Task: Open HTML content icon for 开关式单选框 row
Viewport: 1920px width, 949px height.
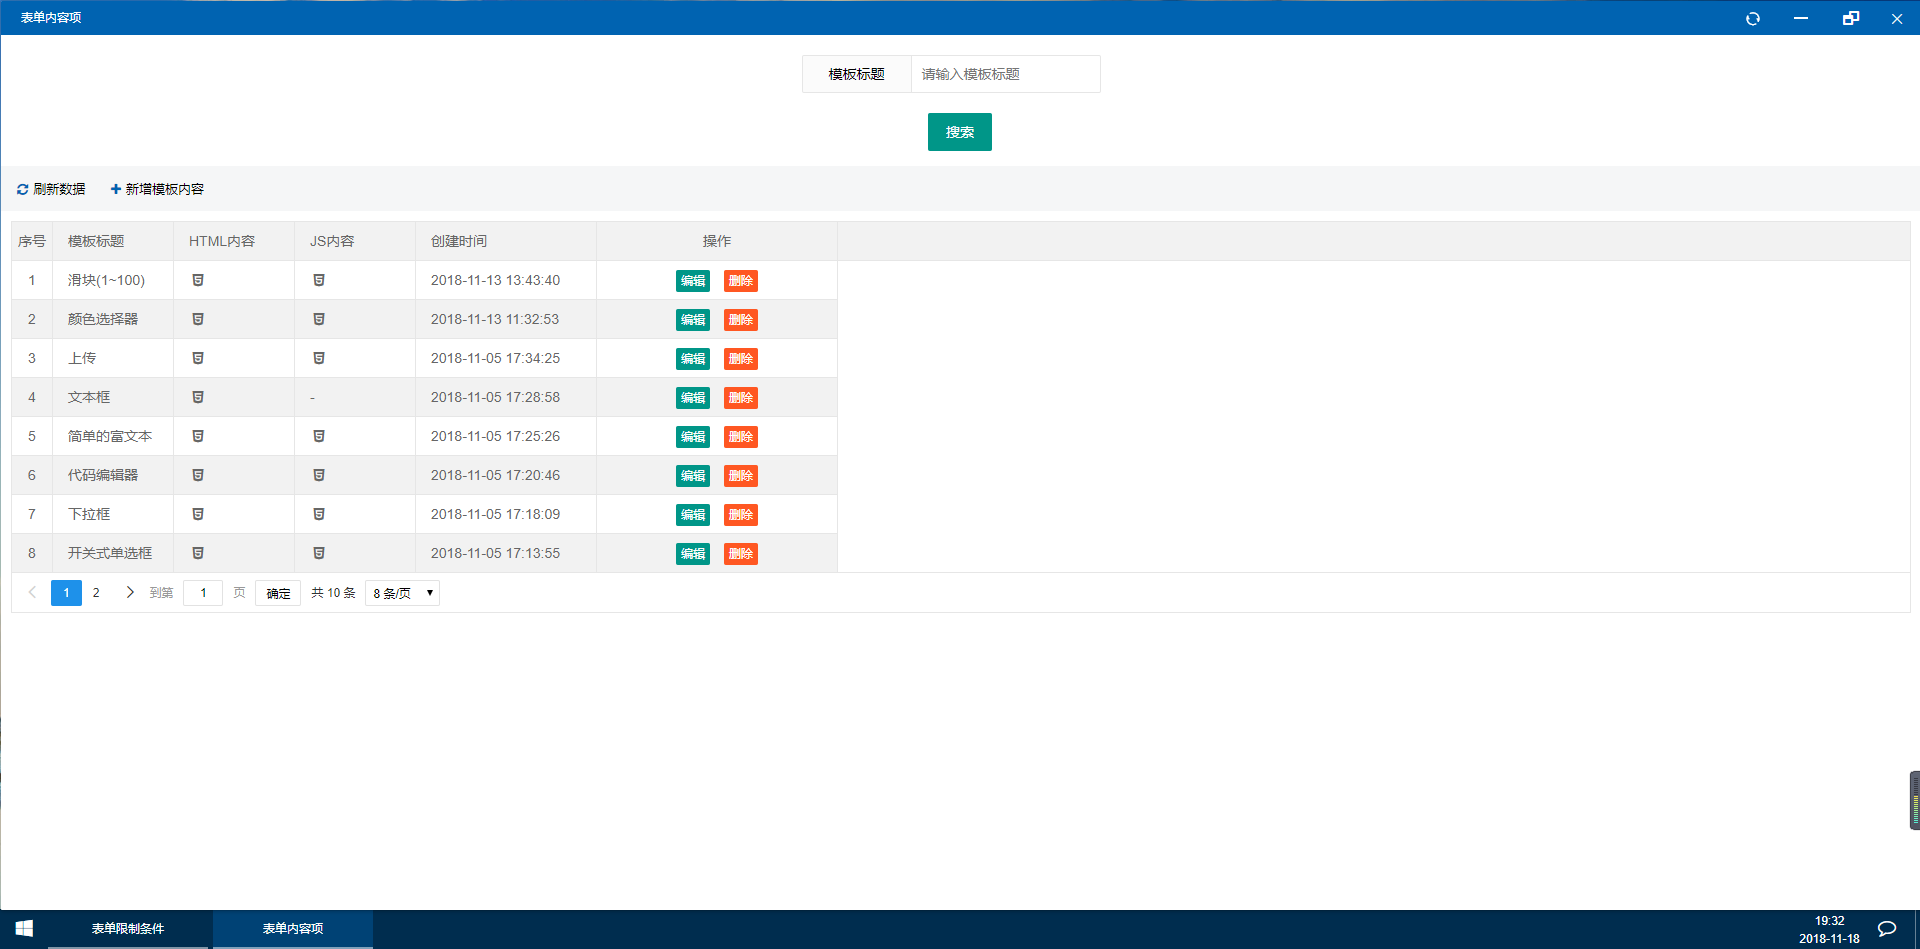Action: (198, 553)
